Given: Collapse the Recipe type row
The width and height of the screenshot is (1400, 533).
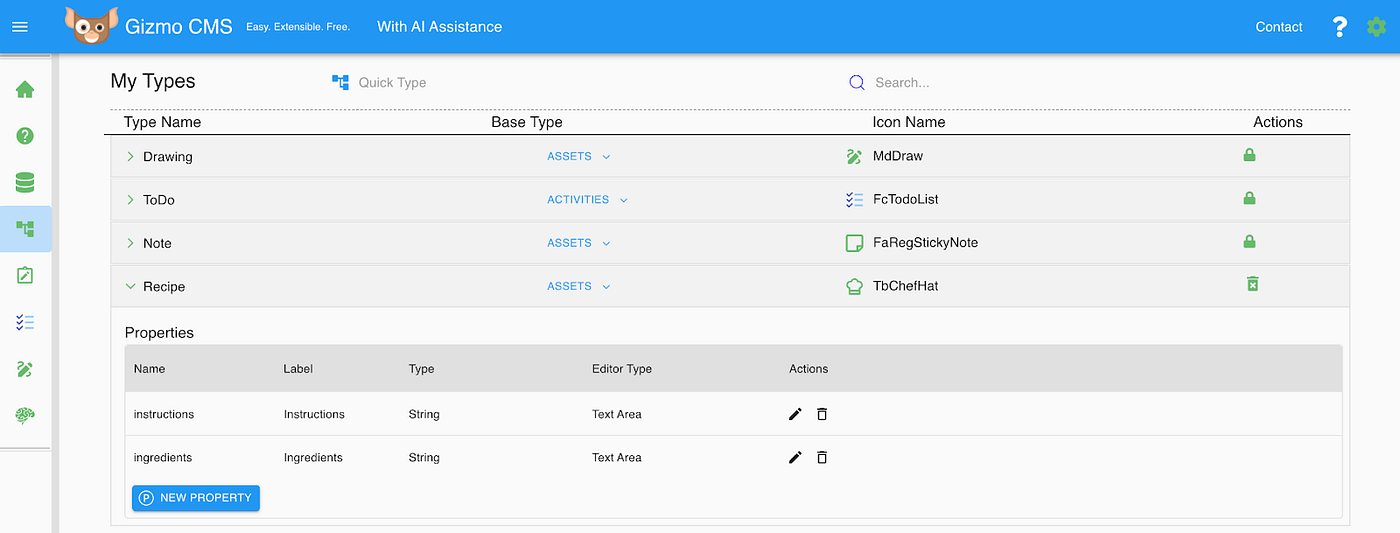Looking at the screenshot, I should [x=130, y=286].
